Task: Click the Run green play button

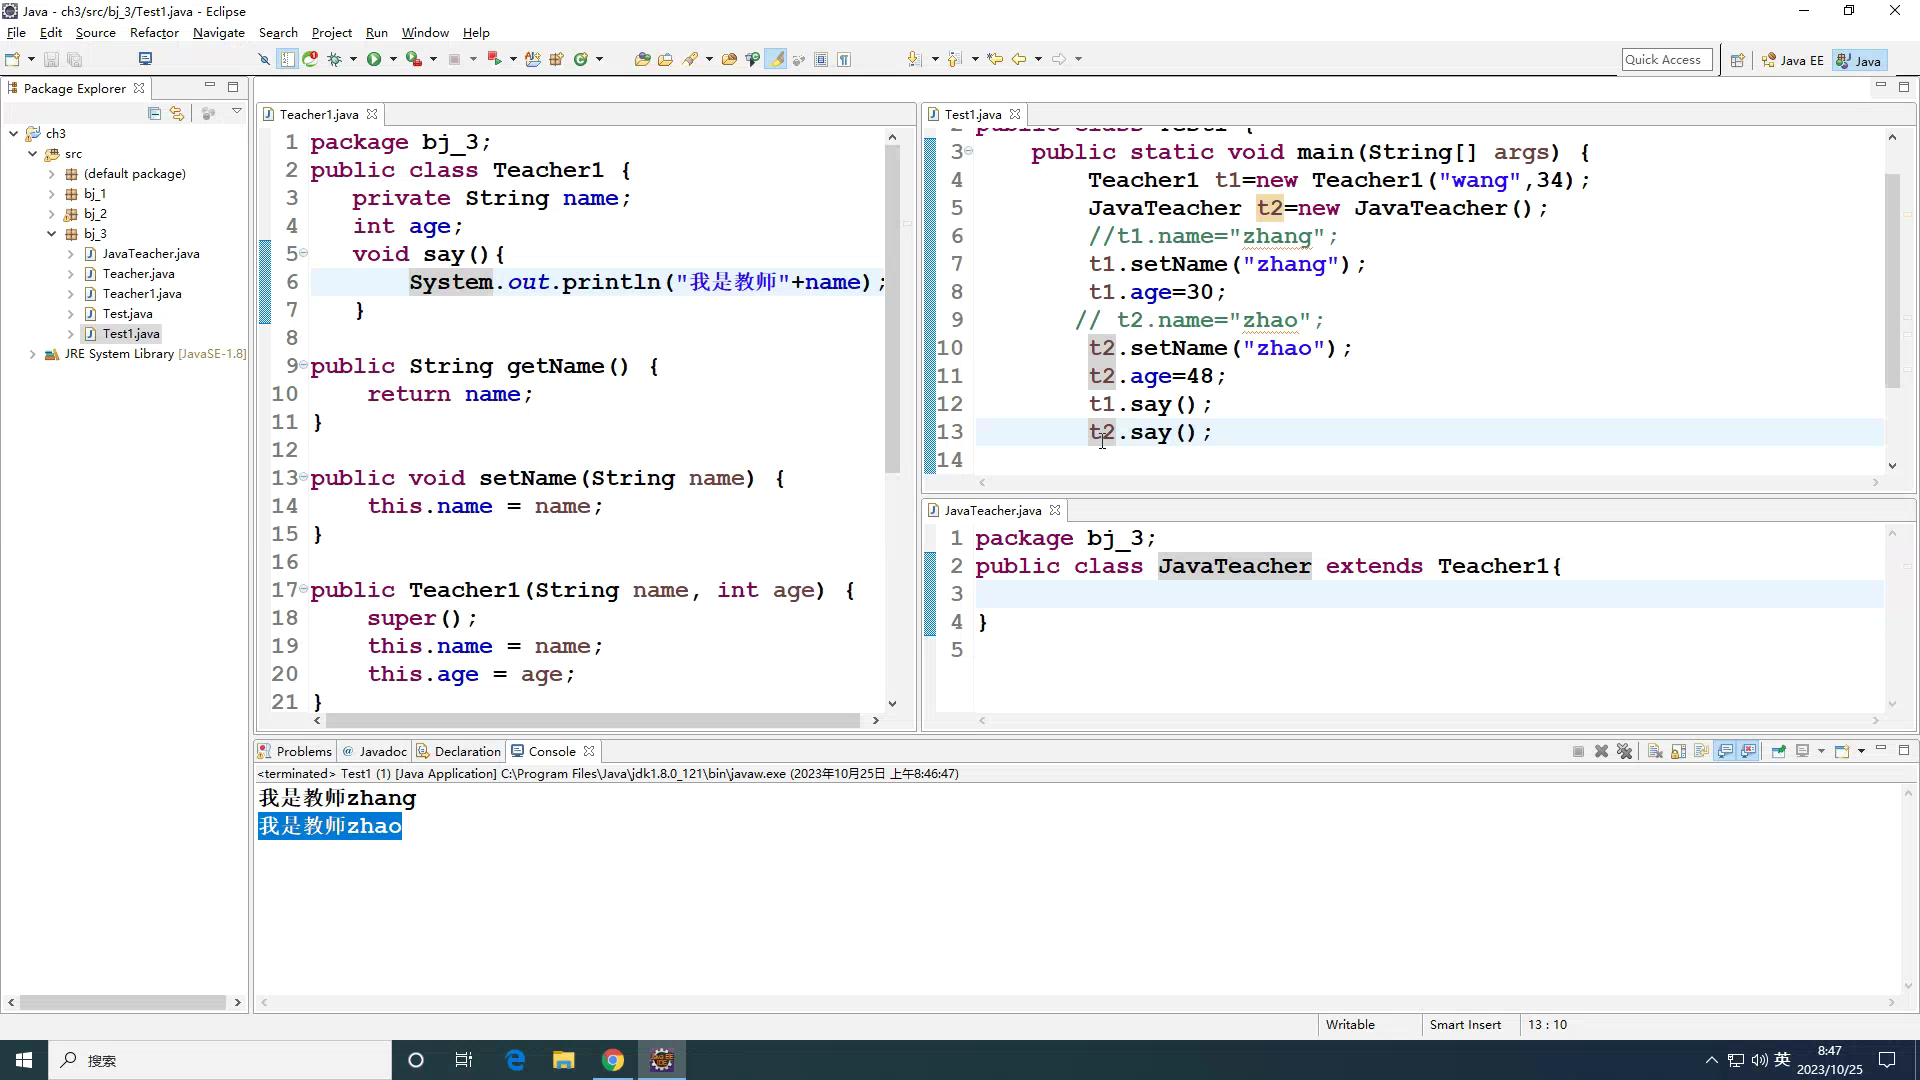Action: [x=373, y=59]
